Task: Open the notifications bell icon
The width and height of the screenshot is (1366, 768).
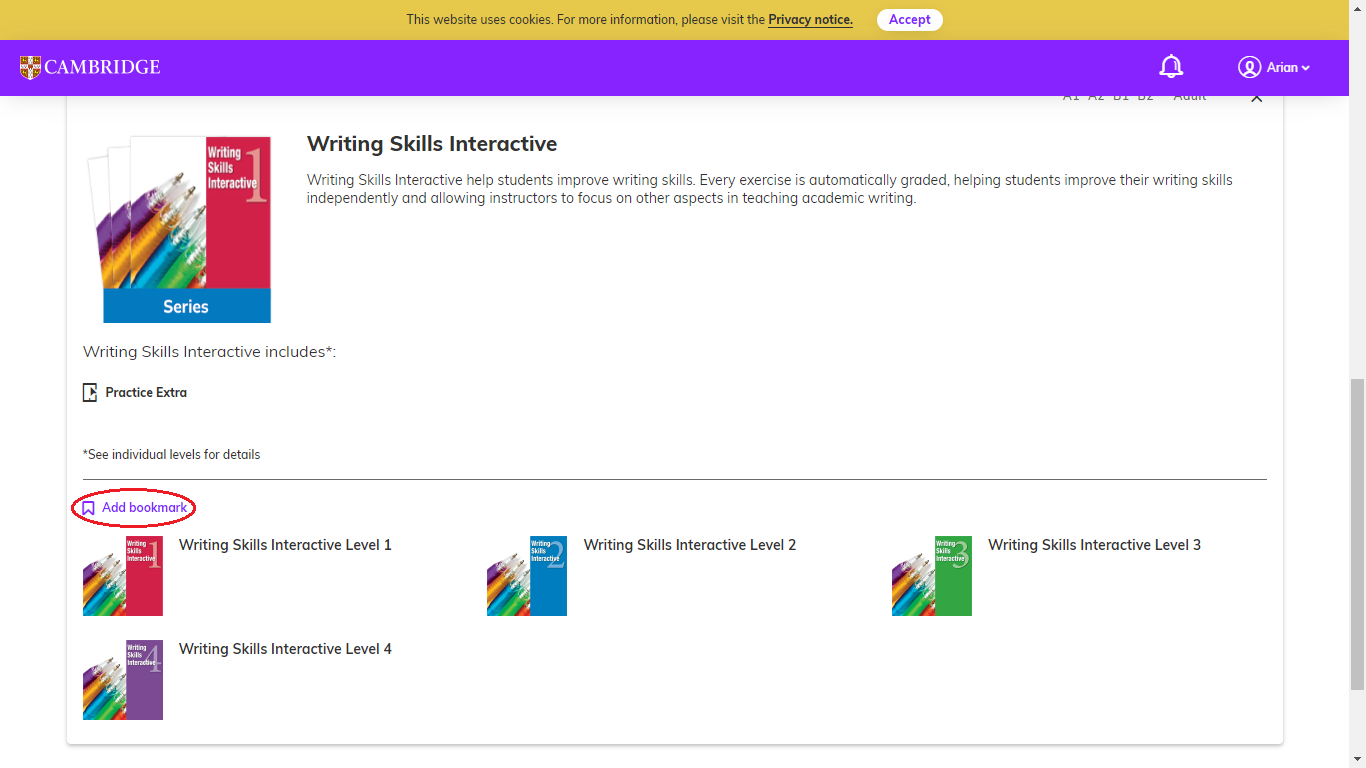Action: [1171, 67]
